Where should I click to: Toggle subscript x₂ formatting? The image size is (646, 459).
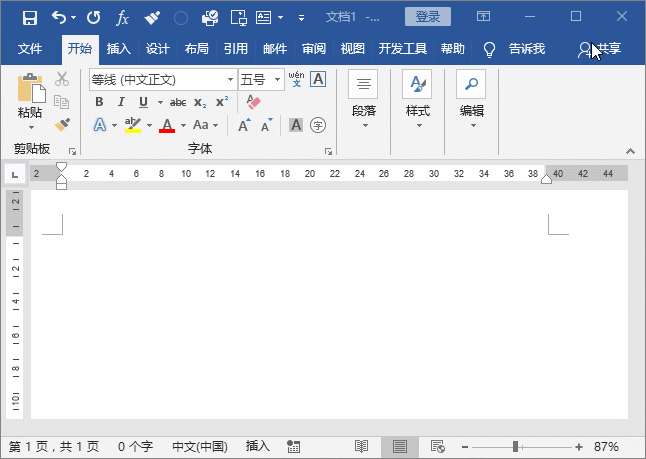click(200, 102)
